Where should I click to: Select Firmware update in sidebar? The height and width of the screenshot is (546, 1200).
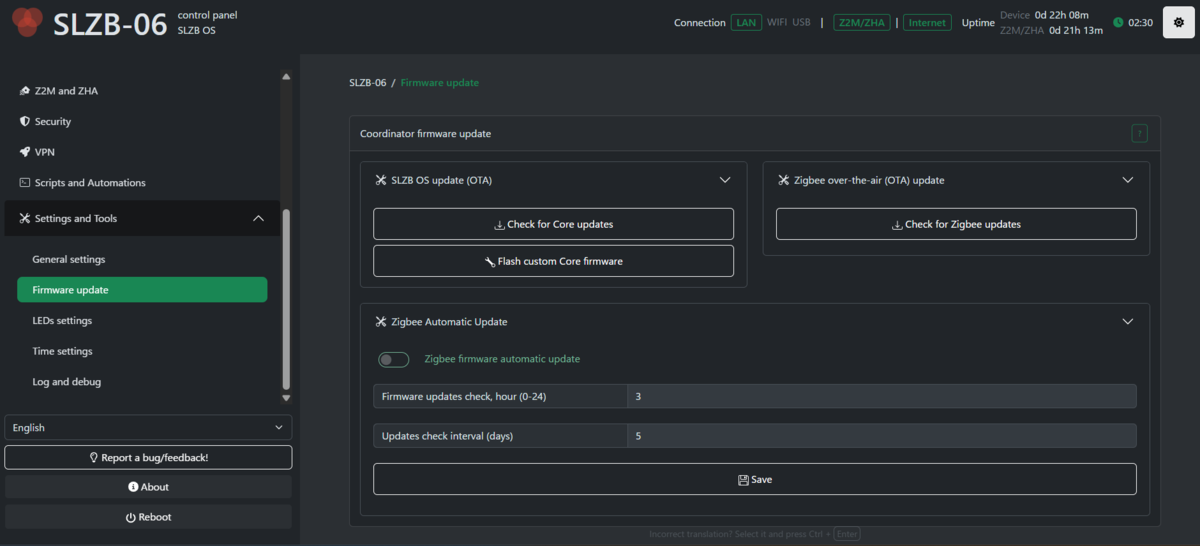[142, 290]
